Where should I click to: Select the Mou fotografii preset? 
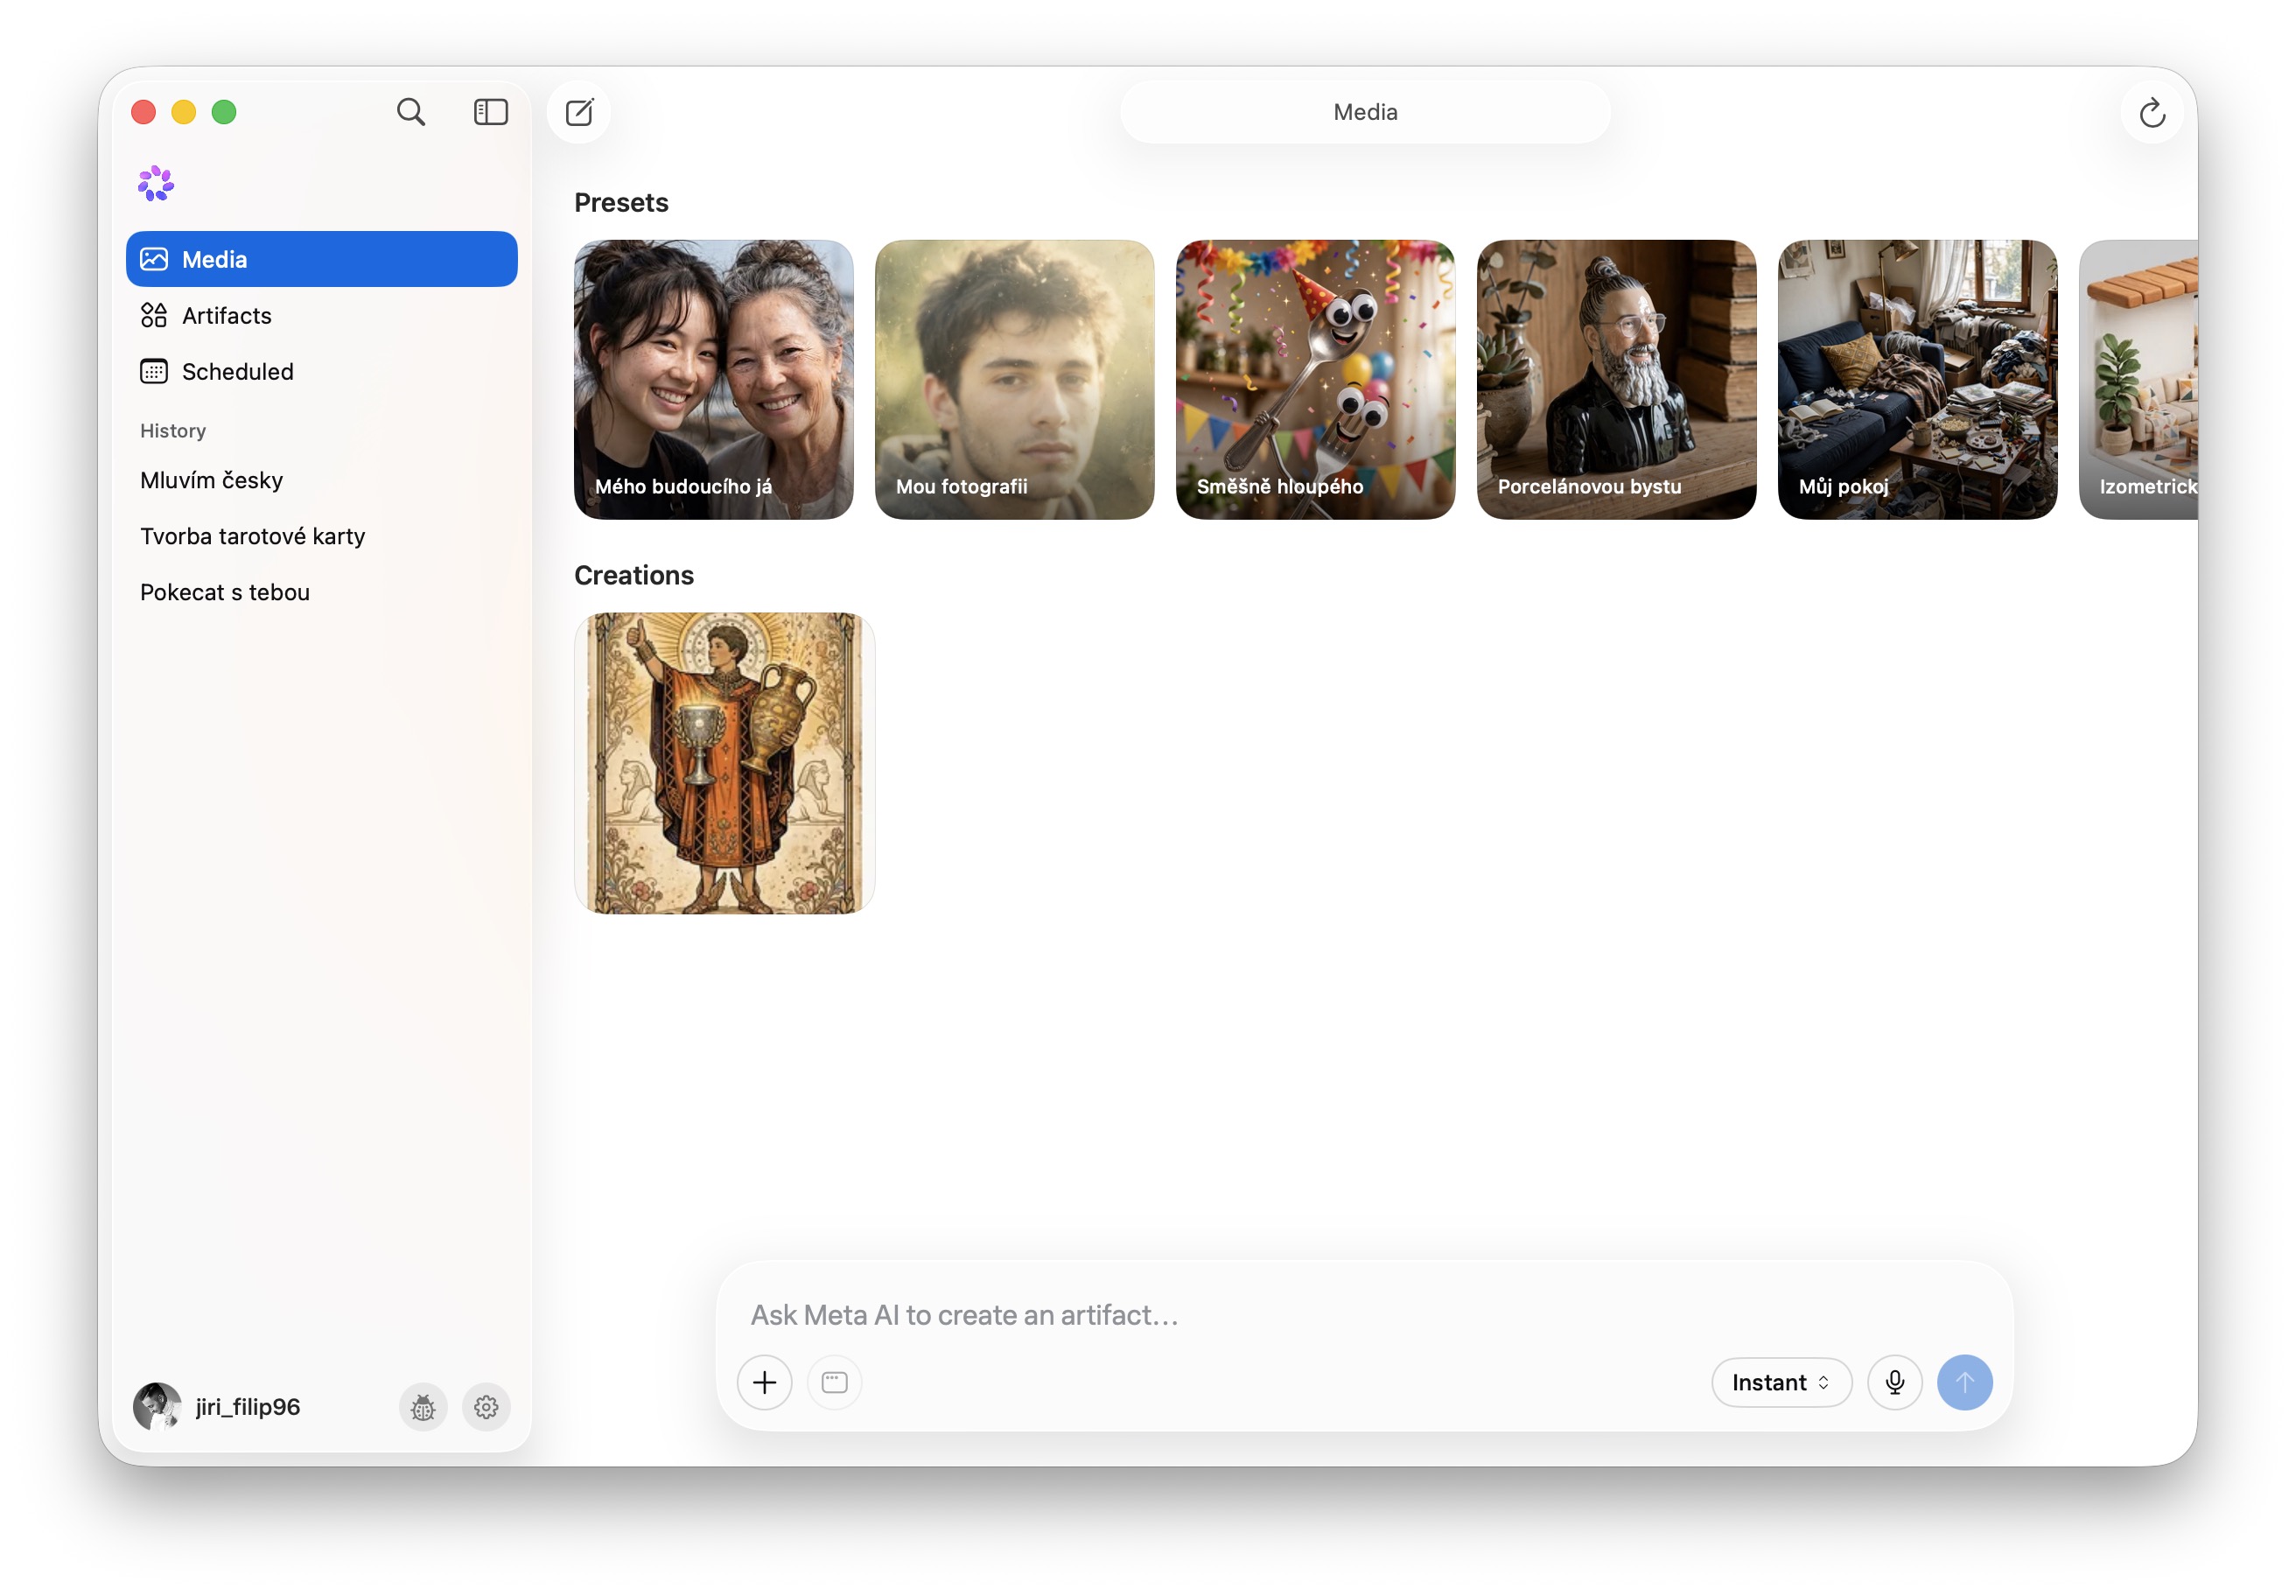tap(1015, 379)
